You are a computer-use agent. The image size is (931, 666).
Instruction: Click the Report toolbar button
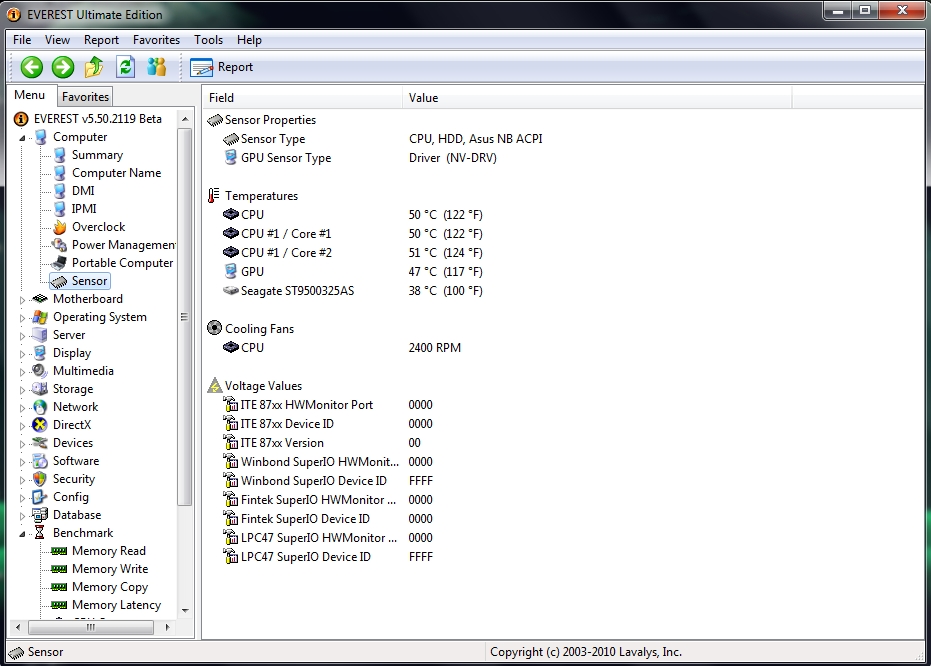pyautogui.click(x=221, y=67)
